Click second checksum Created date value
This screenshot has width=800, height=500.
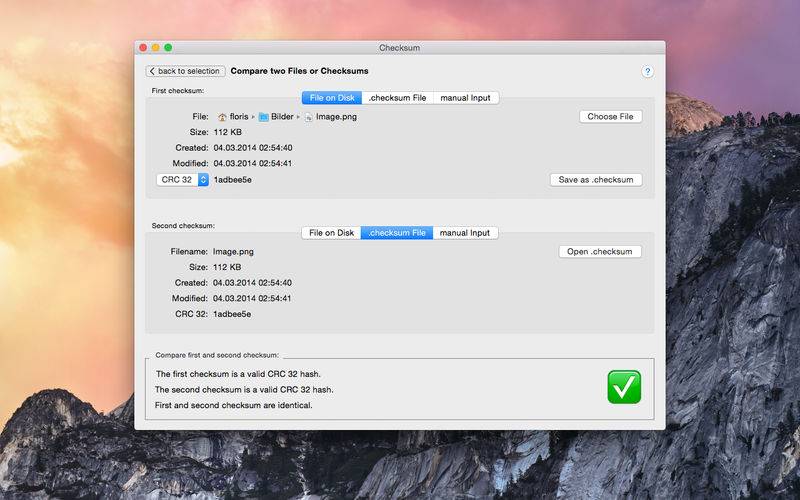coord(253,283)
